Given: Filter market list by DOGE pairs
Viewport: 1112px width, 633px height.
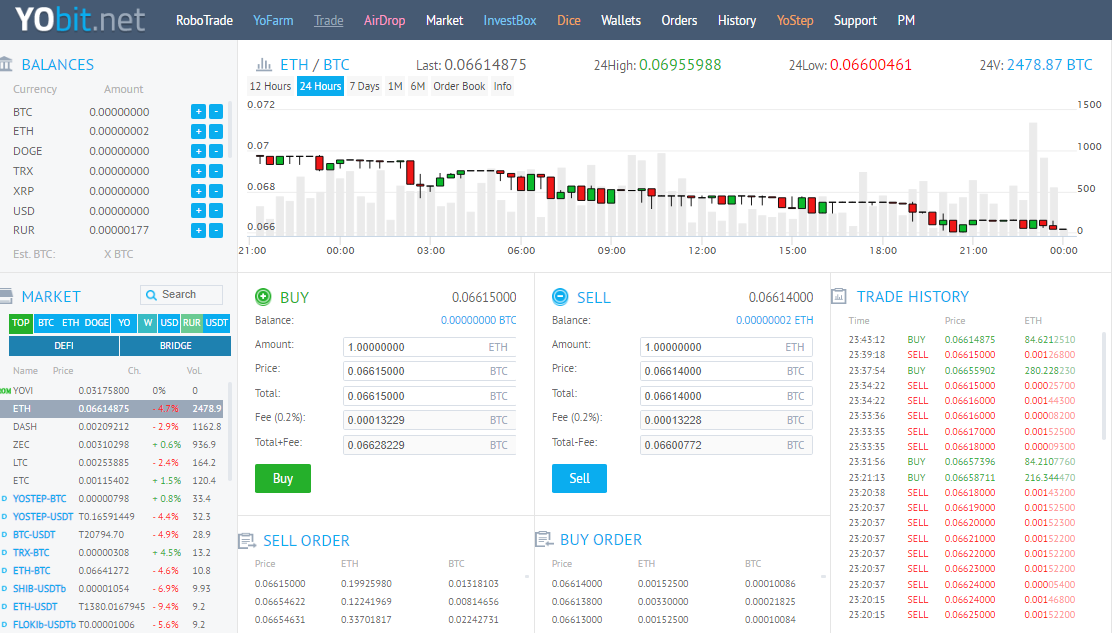Looking at the screenshot, I should [x=97, y=323].
